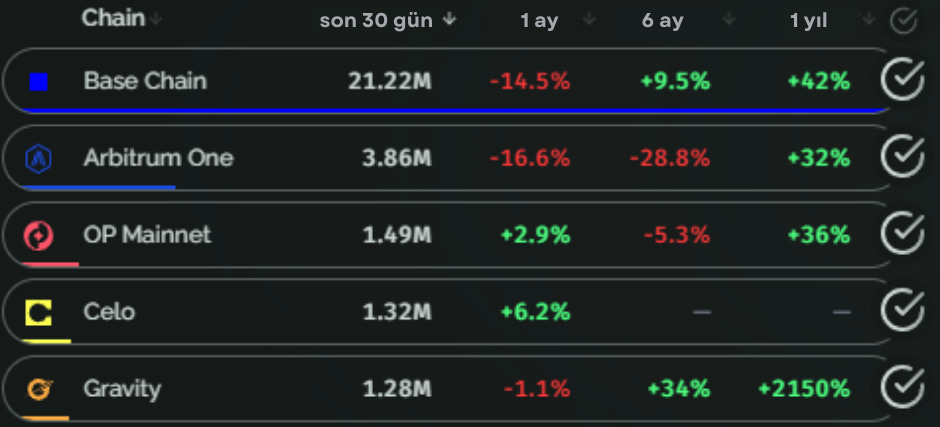The width and height of the screenshot is (940, 427).
Task: Click the 1.32M value
Action: [397, 312]
